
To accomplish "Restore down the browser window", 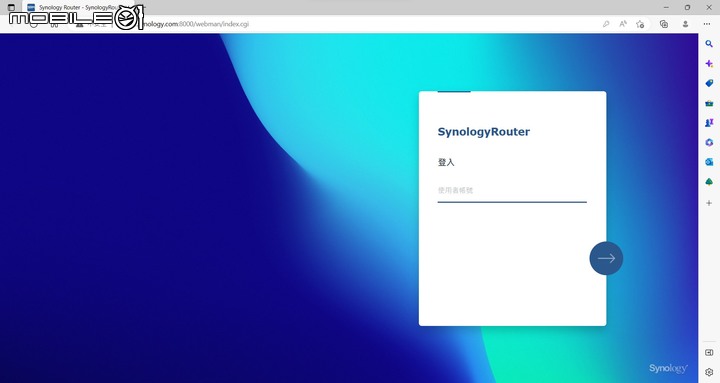I will tap(687, 7).
